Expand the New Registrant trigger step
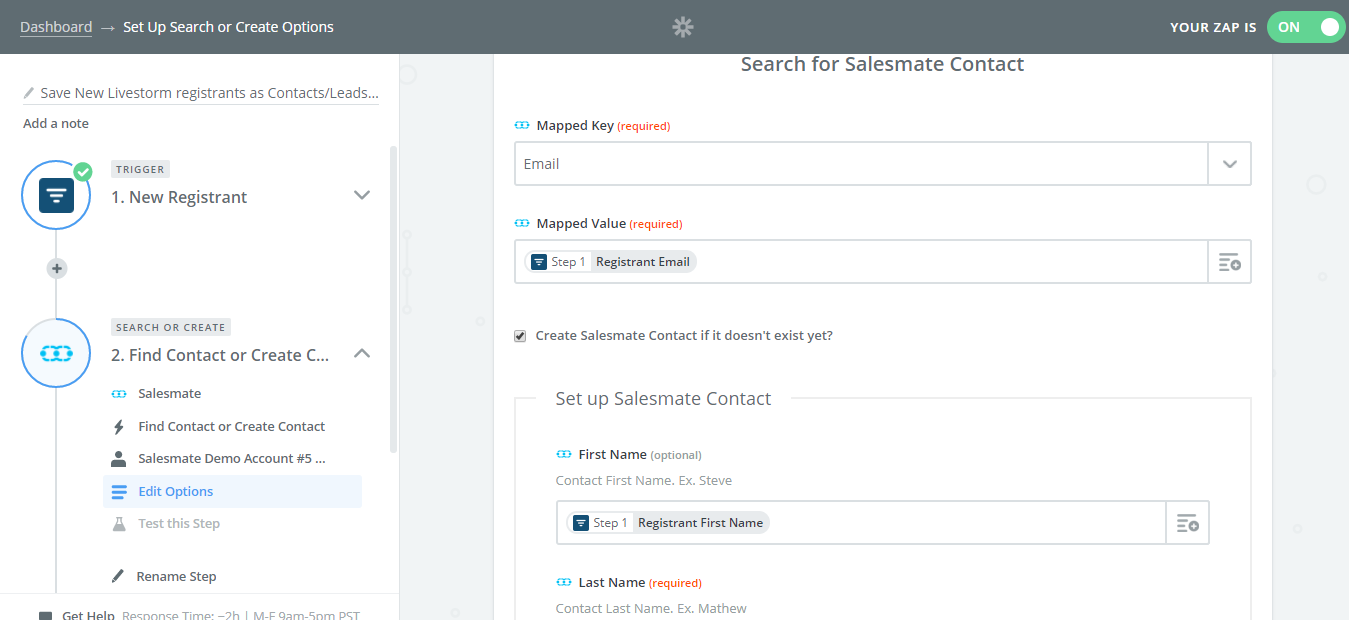The image size is (1349, 620). coord(362,195)
